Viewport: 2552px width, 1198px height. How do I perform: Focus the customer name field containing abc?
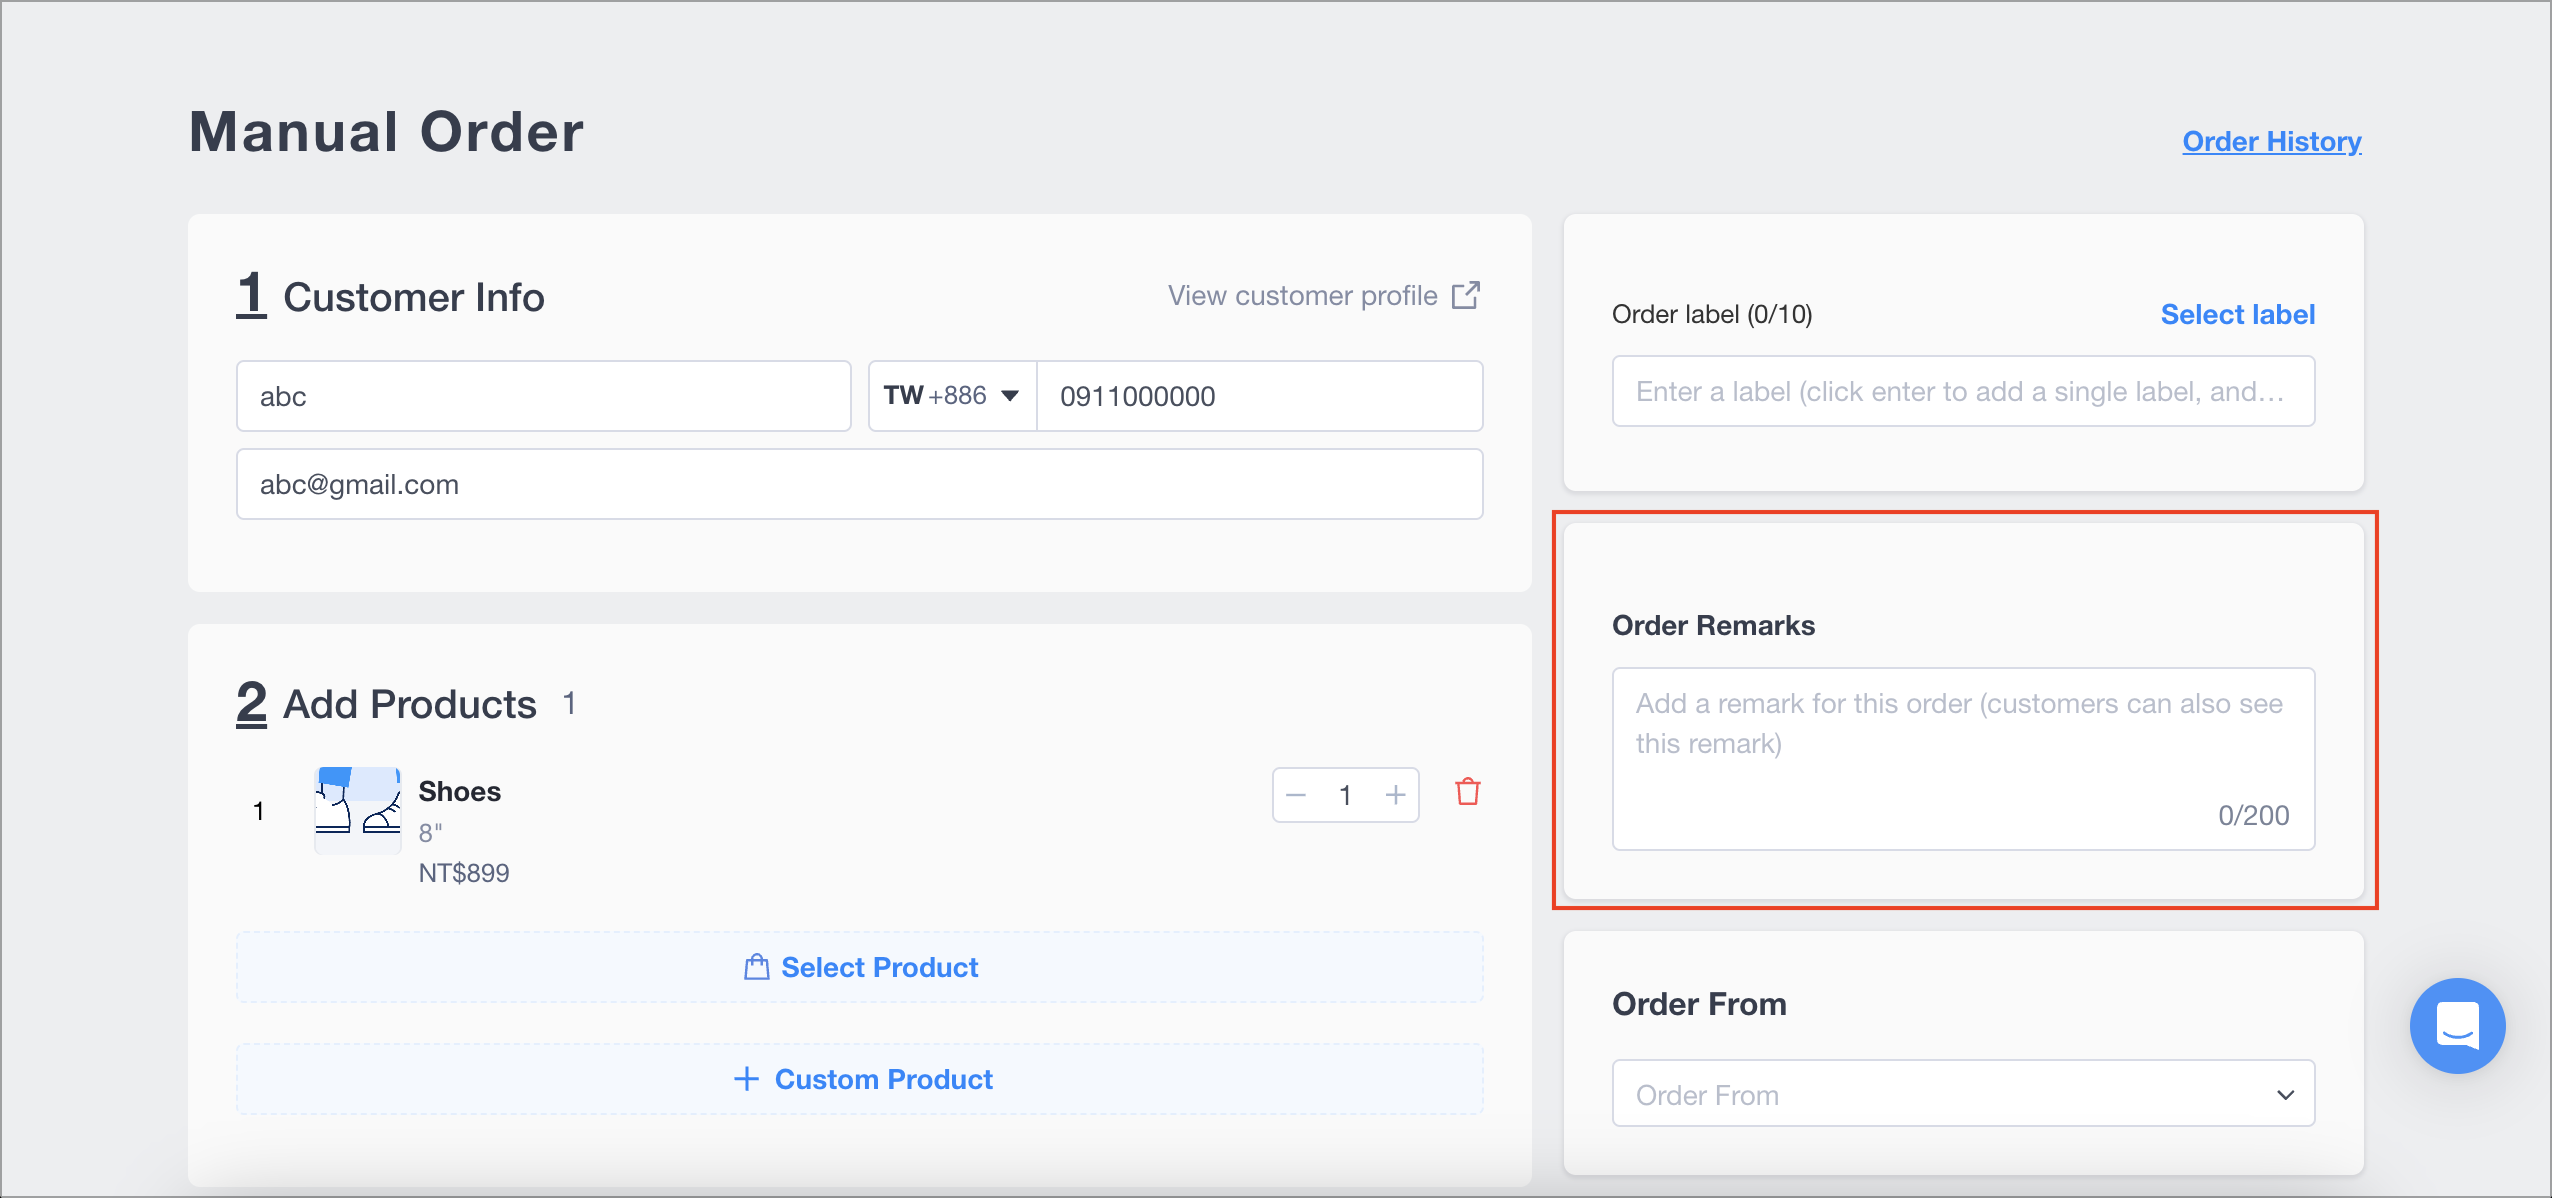coord(544,396)
